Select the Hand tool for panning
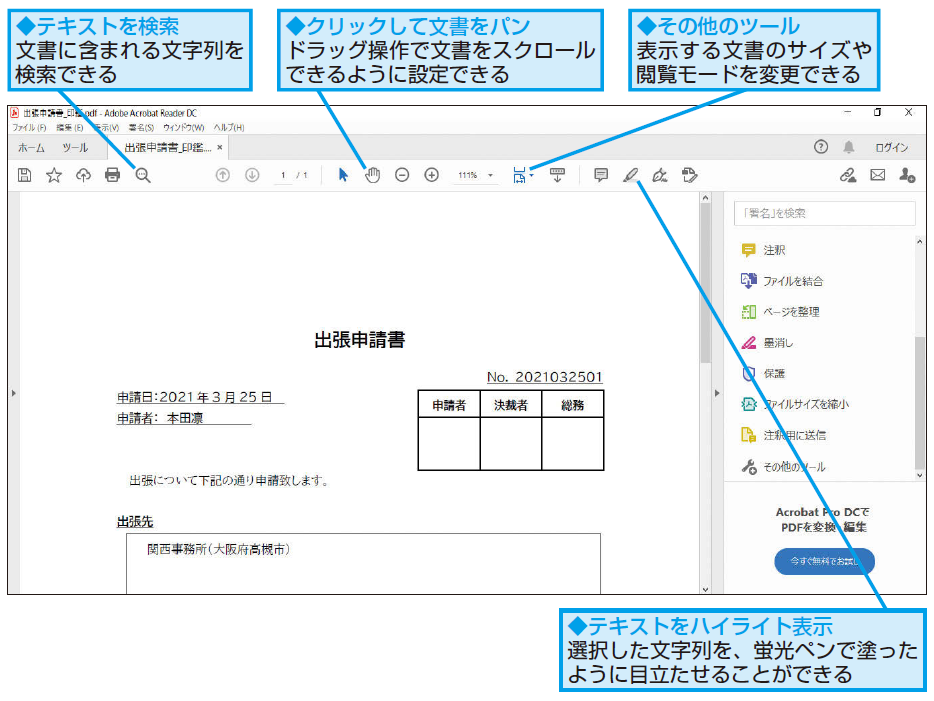 click(x=371, y=175)
